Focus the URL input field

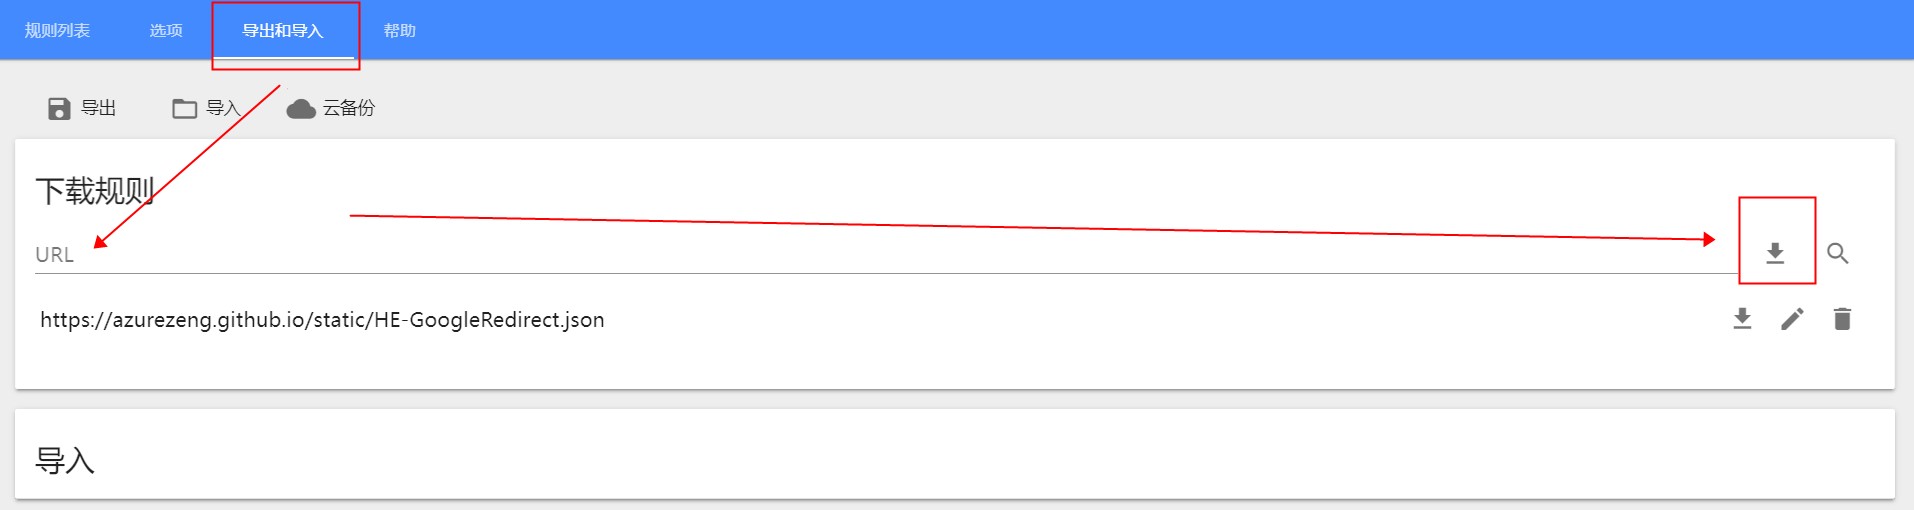pos(885,254)
